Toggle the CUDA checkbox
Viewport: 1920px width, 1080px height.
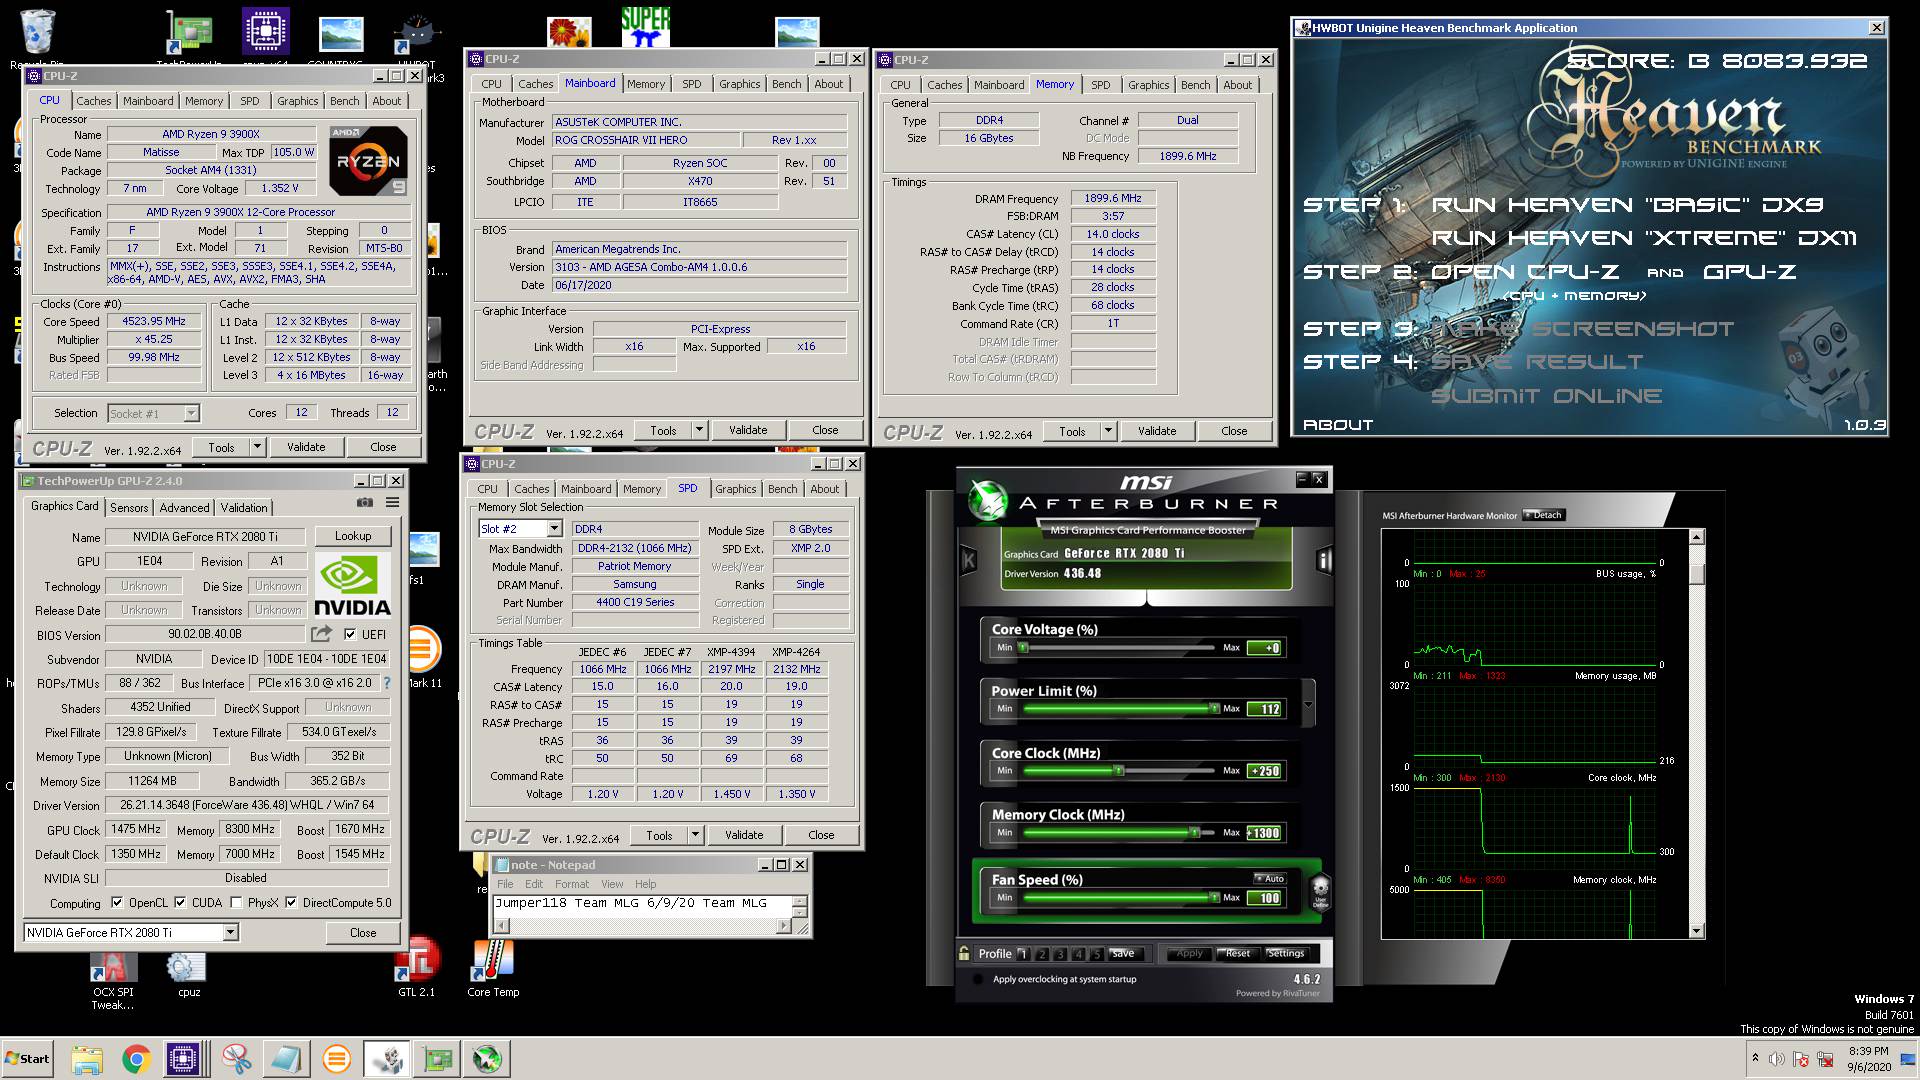(180, 902)
